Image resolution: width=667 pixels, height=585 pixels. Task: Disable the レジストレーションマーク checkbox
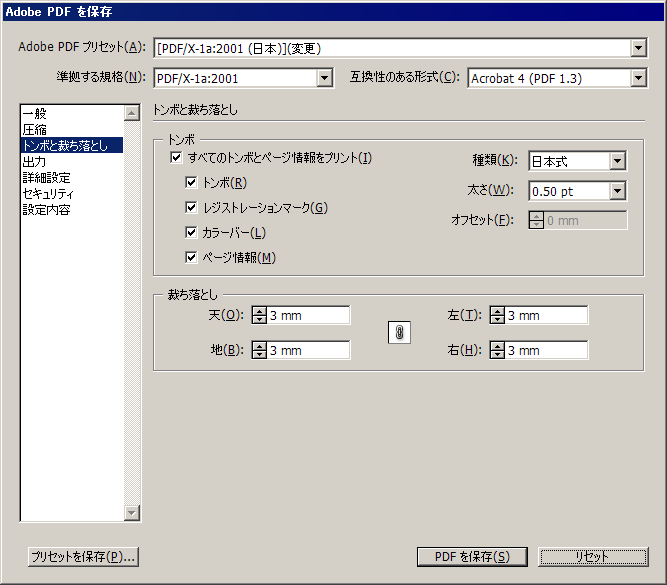tap(192, 208)
